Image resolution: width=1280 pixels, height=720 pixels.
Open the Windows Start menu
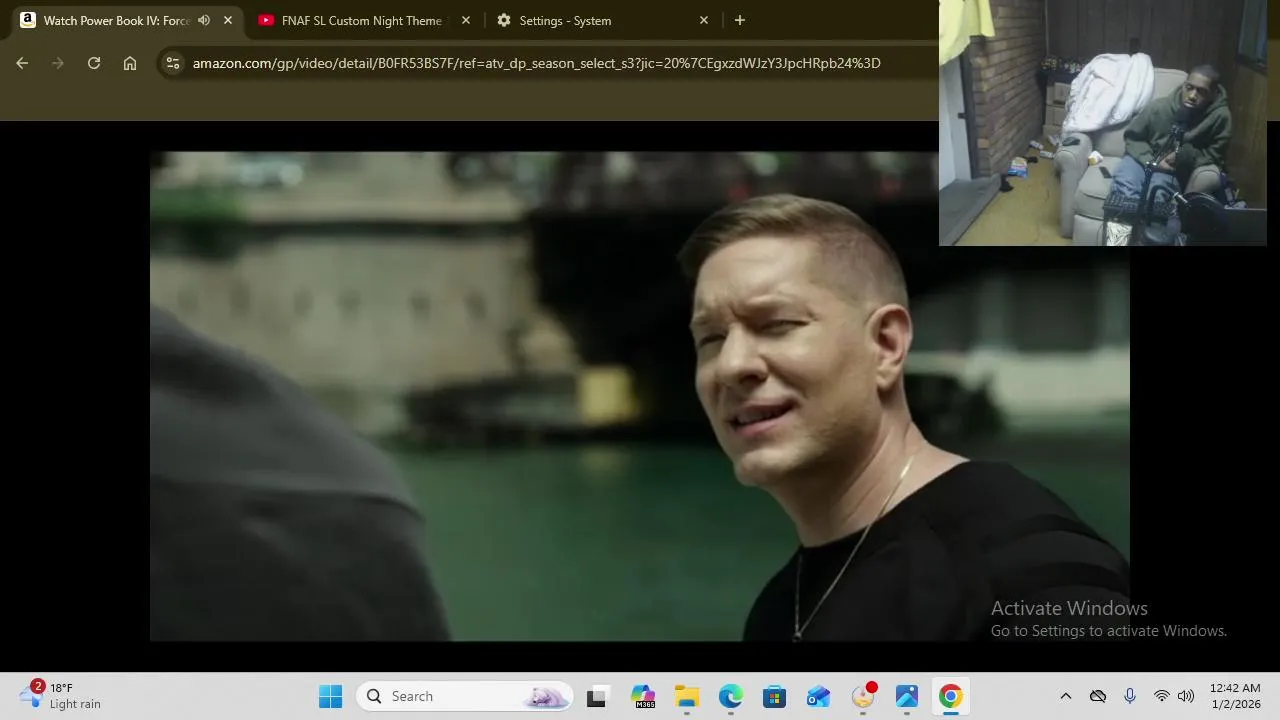point(330,696)
